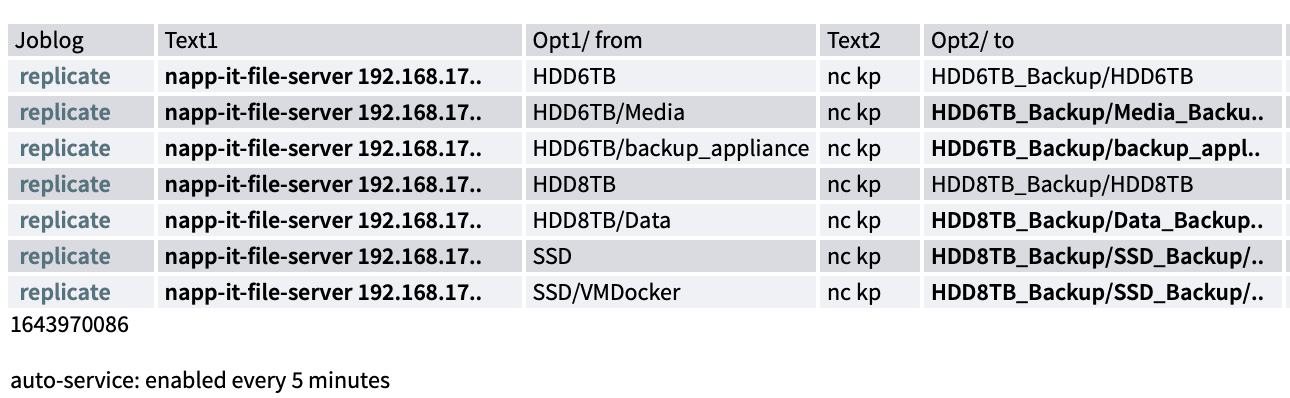Open replicate joblog for HDD6TB/Media job
This screenshot has height=398, width=1290.
tap(65, 112)
